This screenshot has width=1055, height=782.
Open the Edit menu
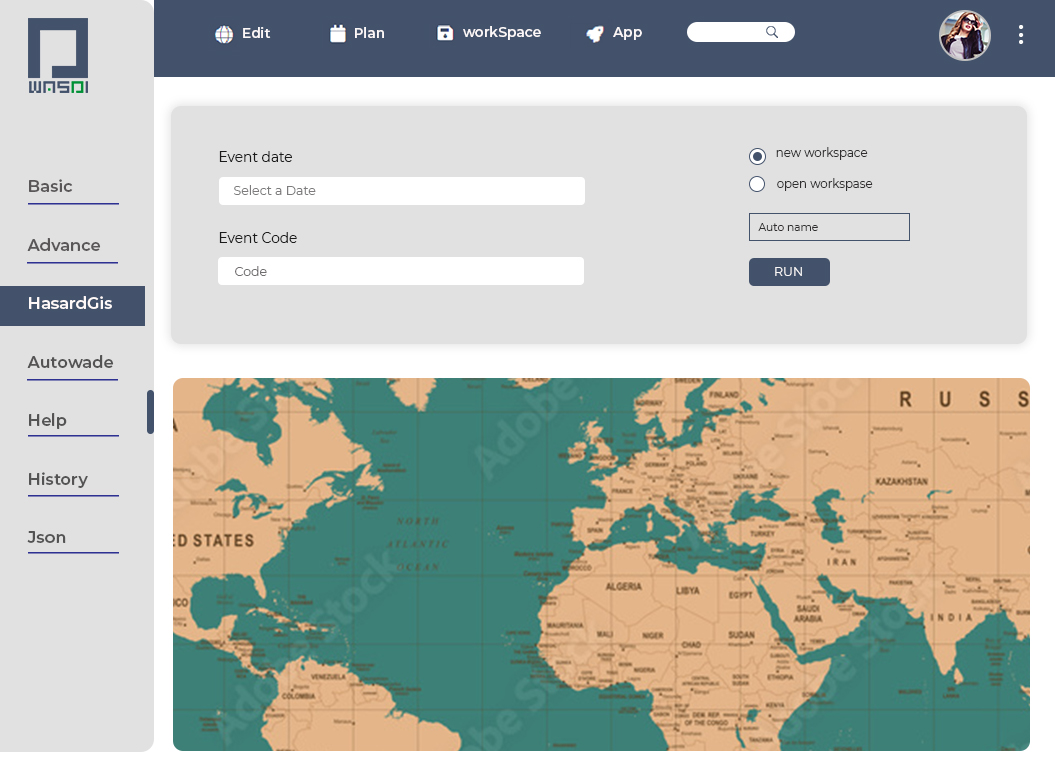[256, 33]
